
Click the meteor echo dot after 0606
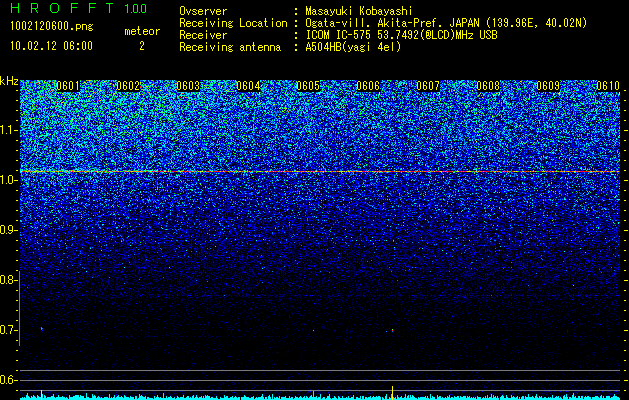[392, 331]
